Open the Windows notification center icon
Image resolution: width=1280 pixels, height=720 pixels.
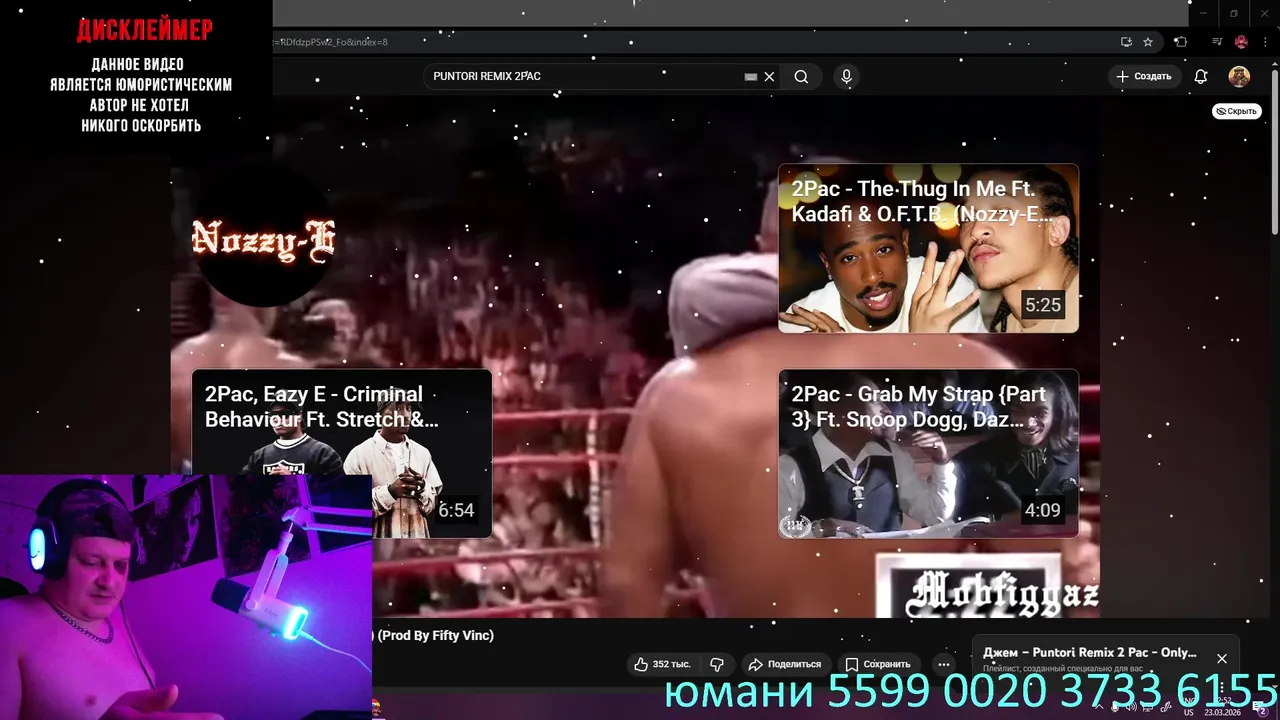(x=1262, y=708)
